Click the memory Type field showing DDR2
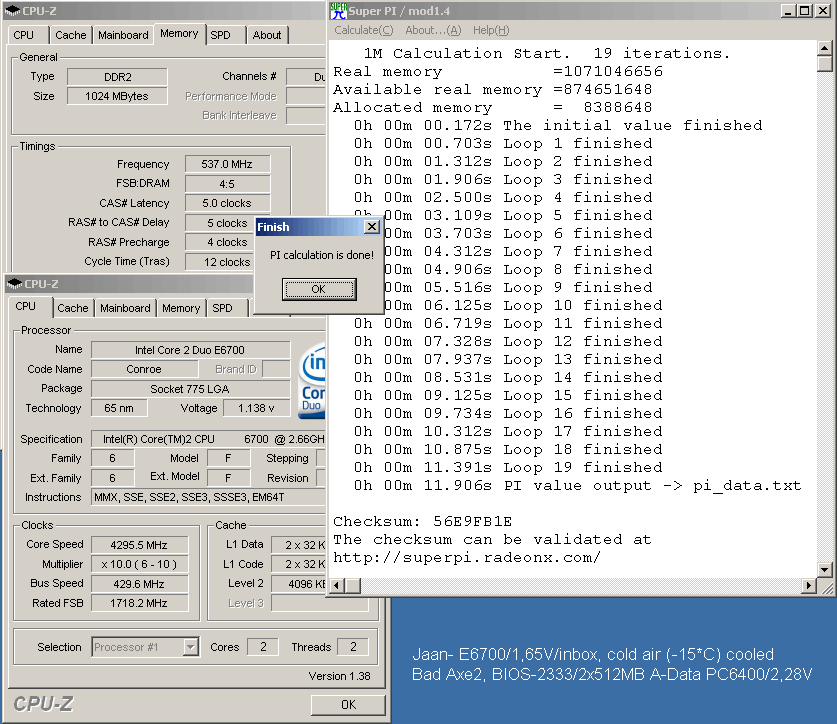Screen dimensions: 837x724 coord(117,77)
